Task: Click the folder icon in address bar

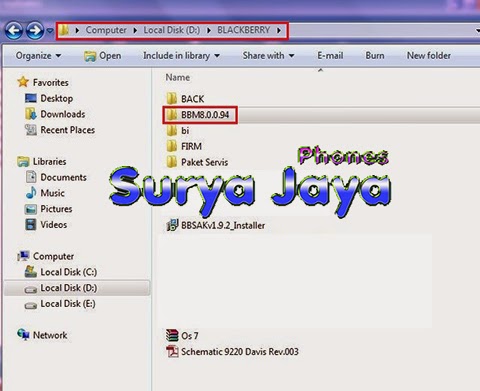Action: pyautogui.click(x=64, y=30)
